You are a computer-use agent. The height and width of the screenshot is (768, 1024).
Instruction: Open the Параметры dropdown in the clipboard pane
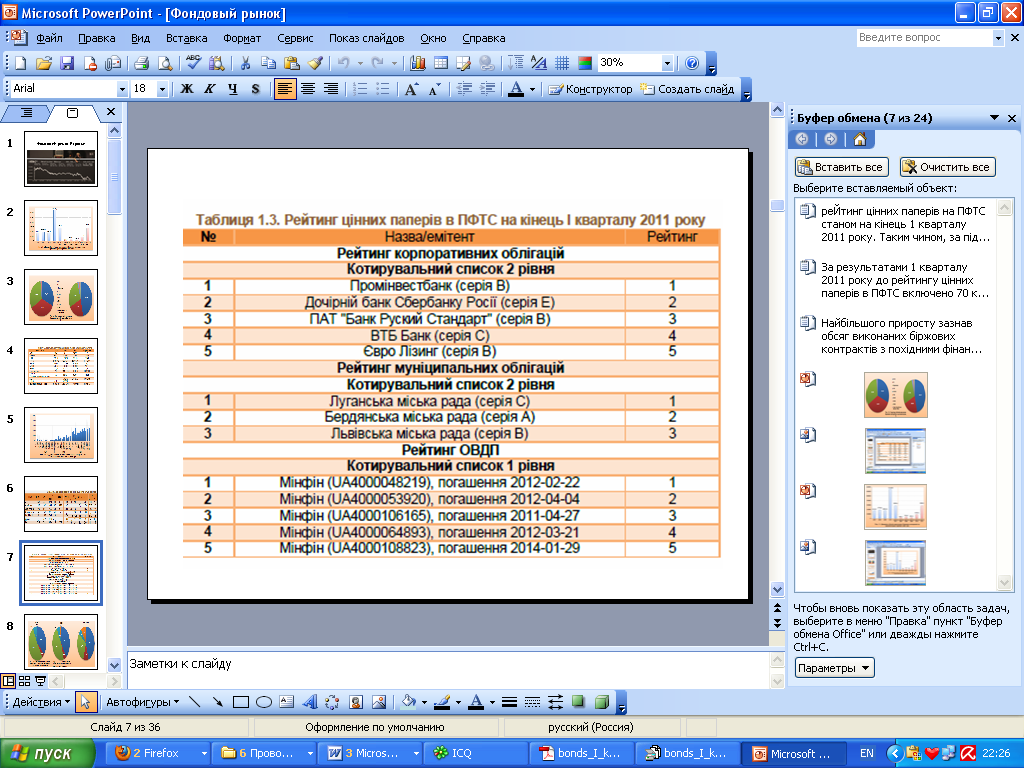[x=835, y=668]
